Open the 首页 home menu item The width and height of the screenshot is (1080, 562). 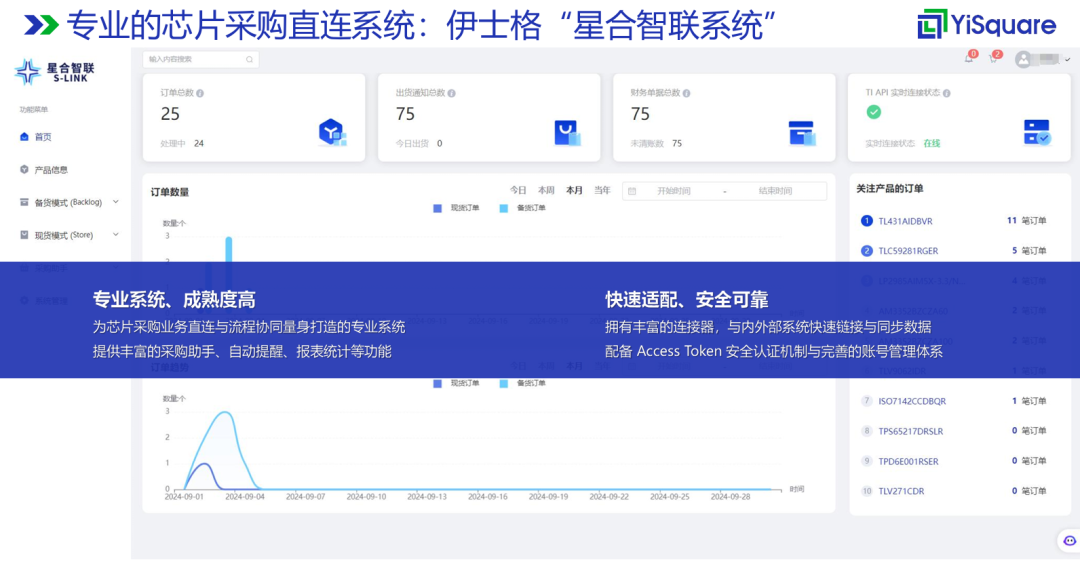[43, 137]
